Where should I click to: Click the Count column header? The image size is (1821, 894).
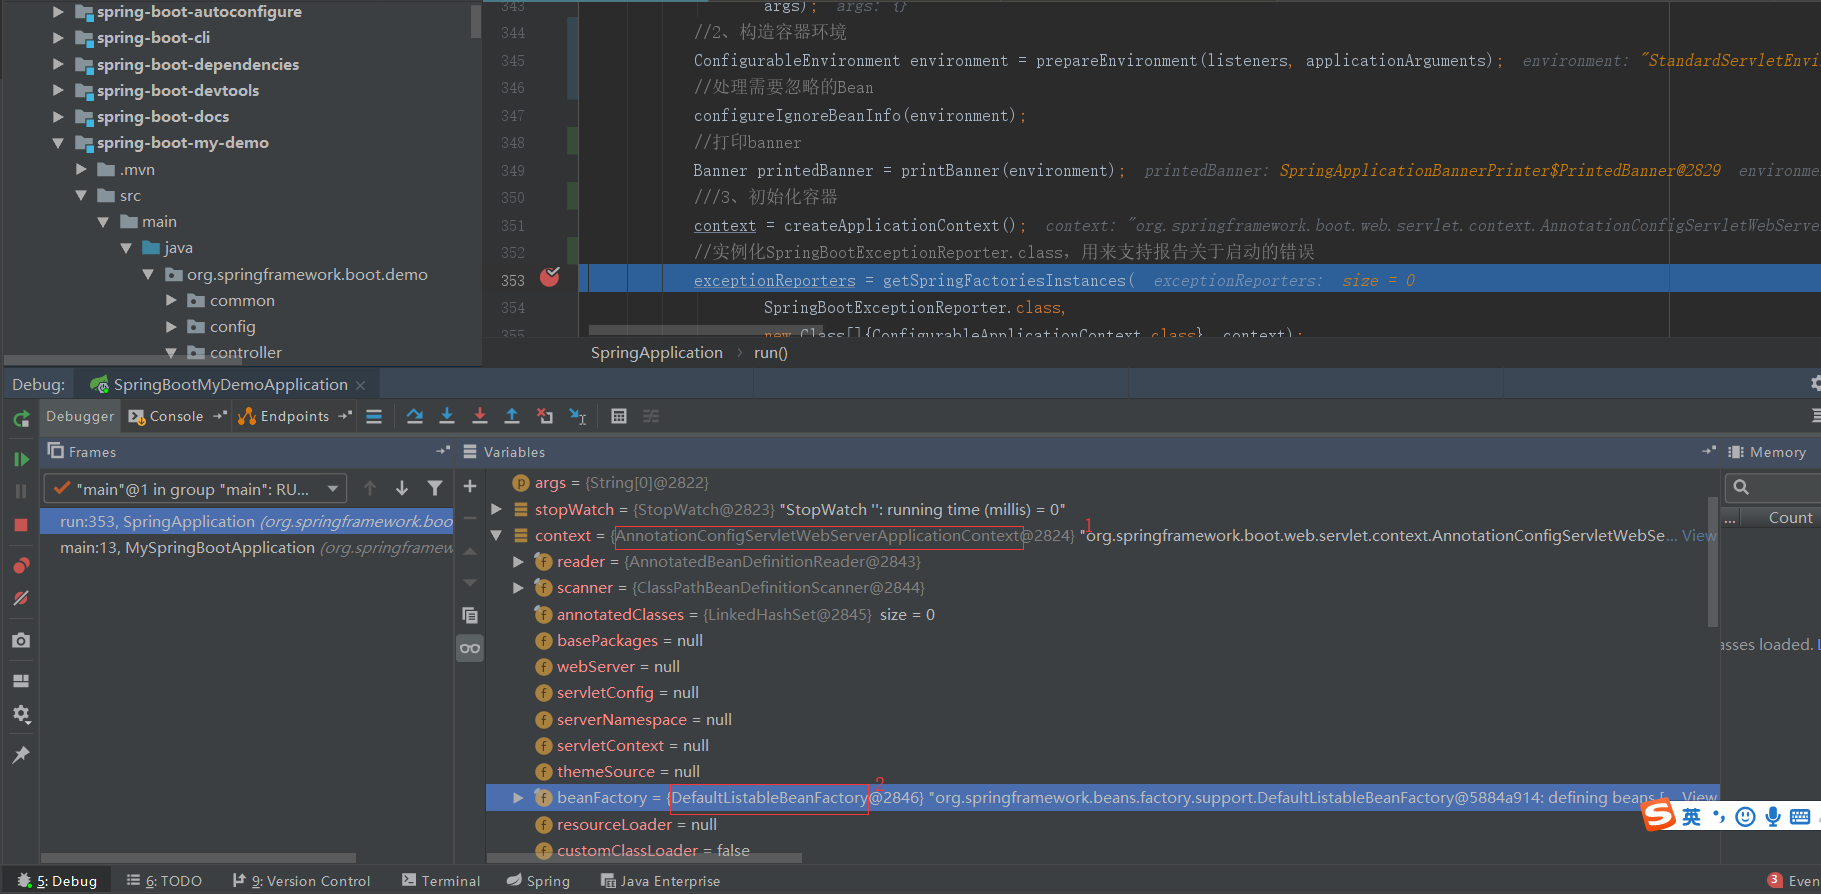click(x=1790, y=518)
